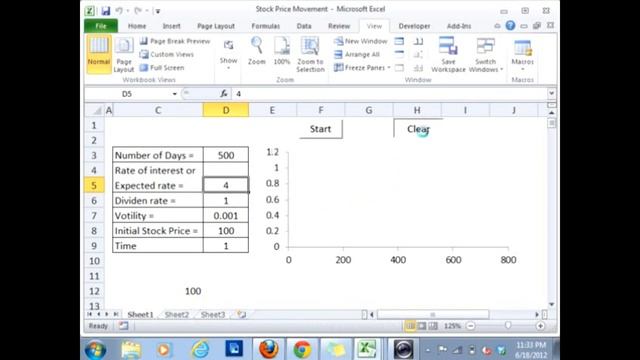Click the View Side by Side icon
Image resolution: width=640 pixels, height=360 pixels.
(418, 41)
